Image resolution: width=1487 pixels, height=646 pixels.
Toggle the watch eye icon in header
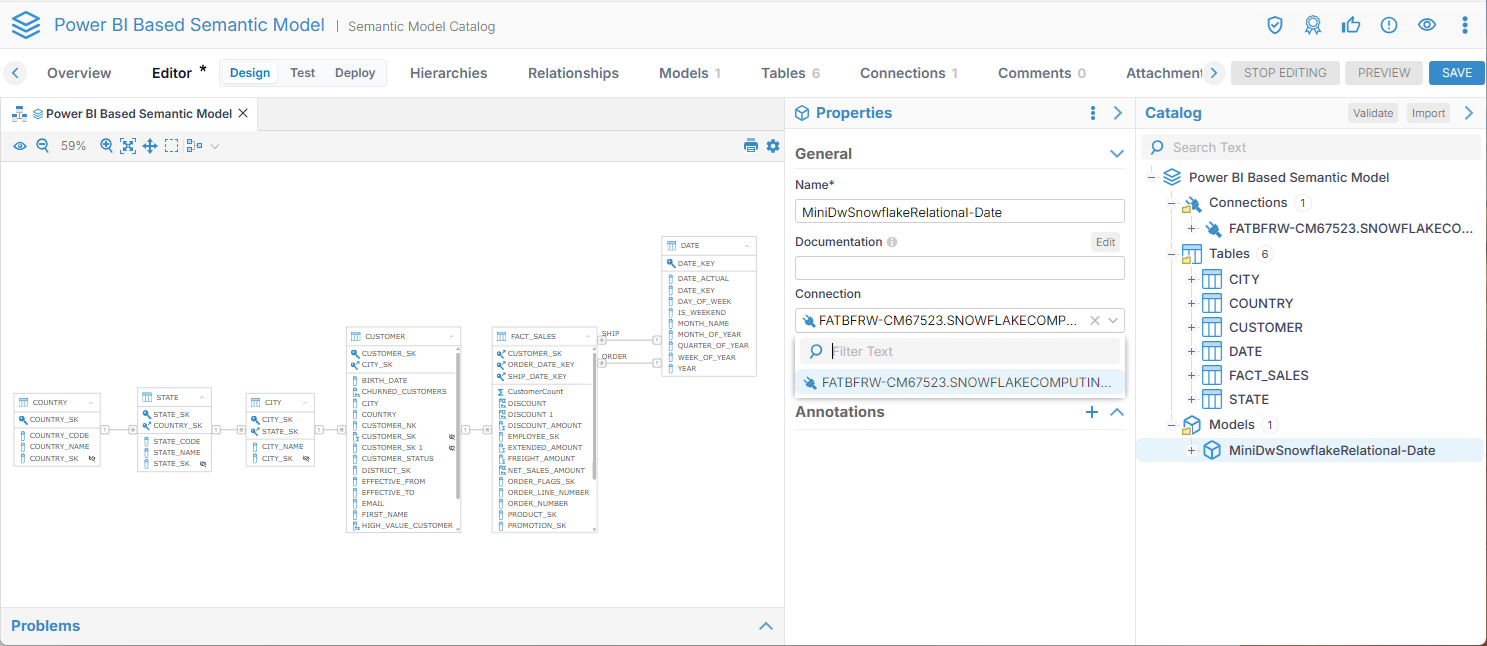tap(1427, 25)
